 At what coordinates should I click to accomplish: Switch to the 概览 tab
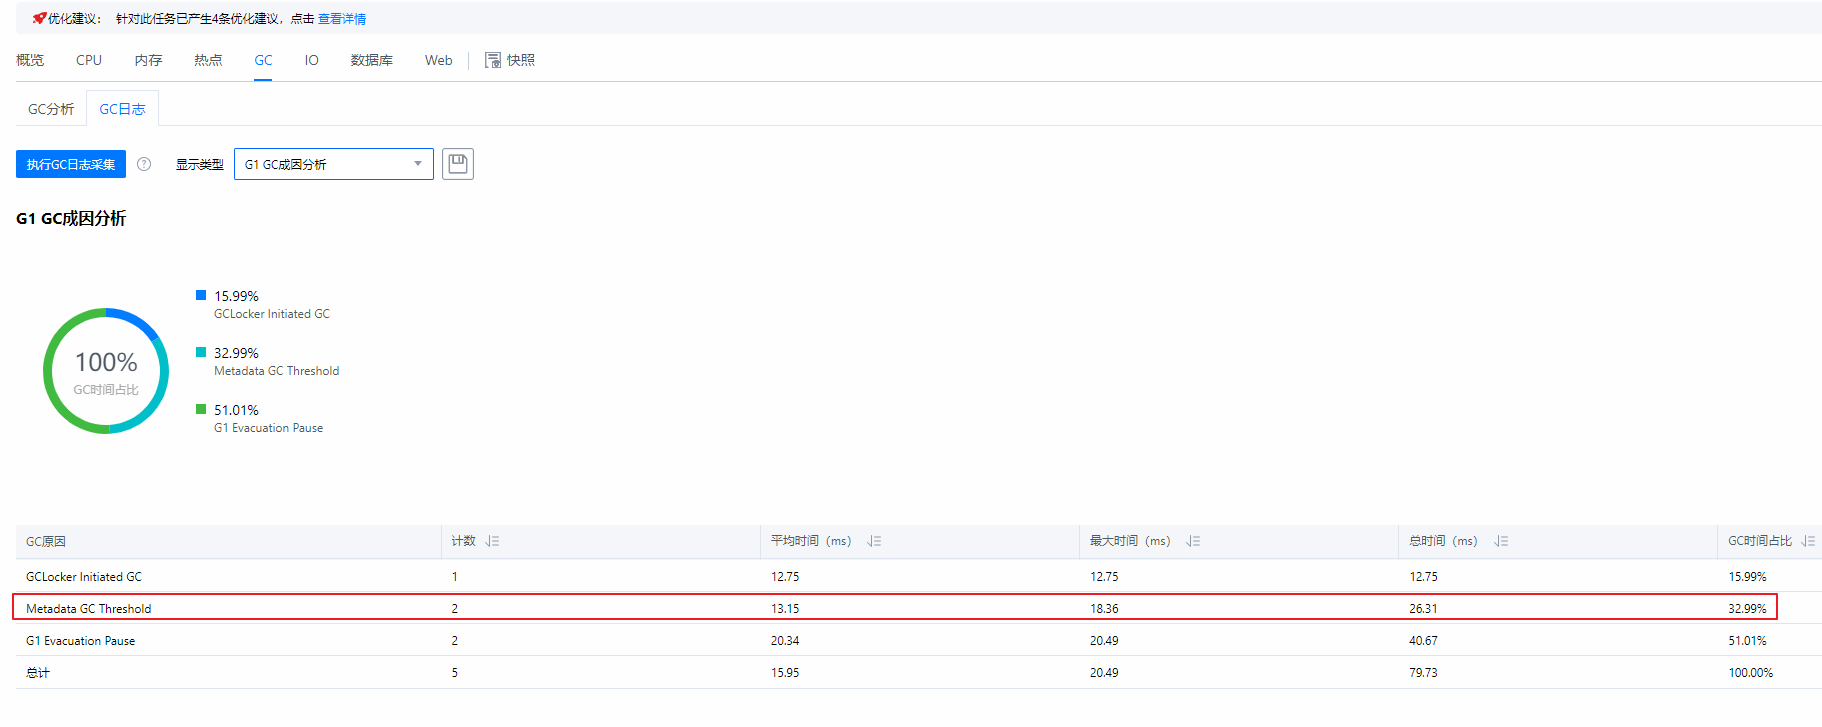30,60
